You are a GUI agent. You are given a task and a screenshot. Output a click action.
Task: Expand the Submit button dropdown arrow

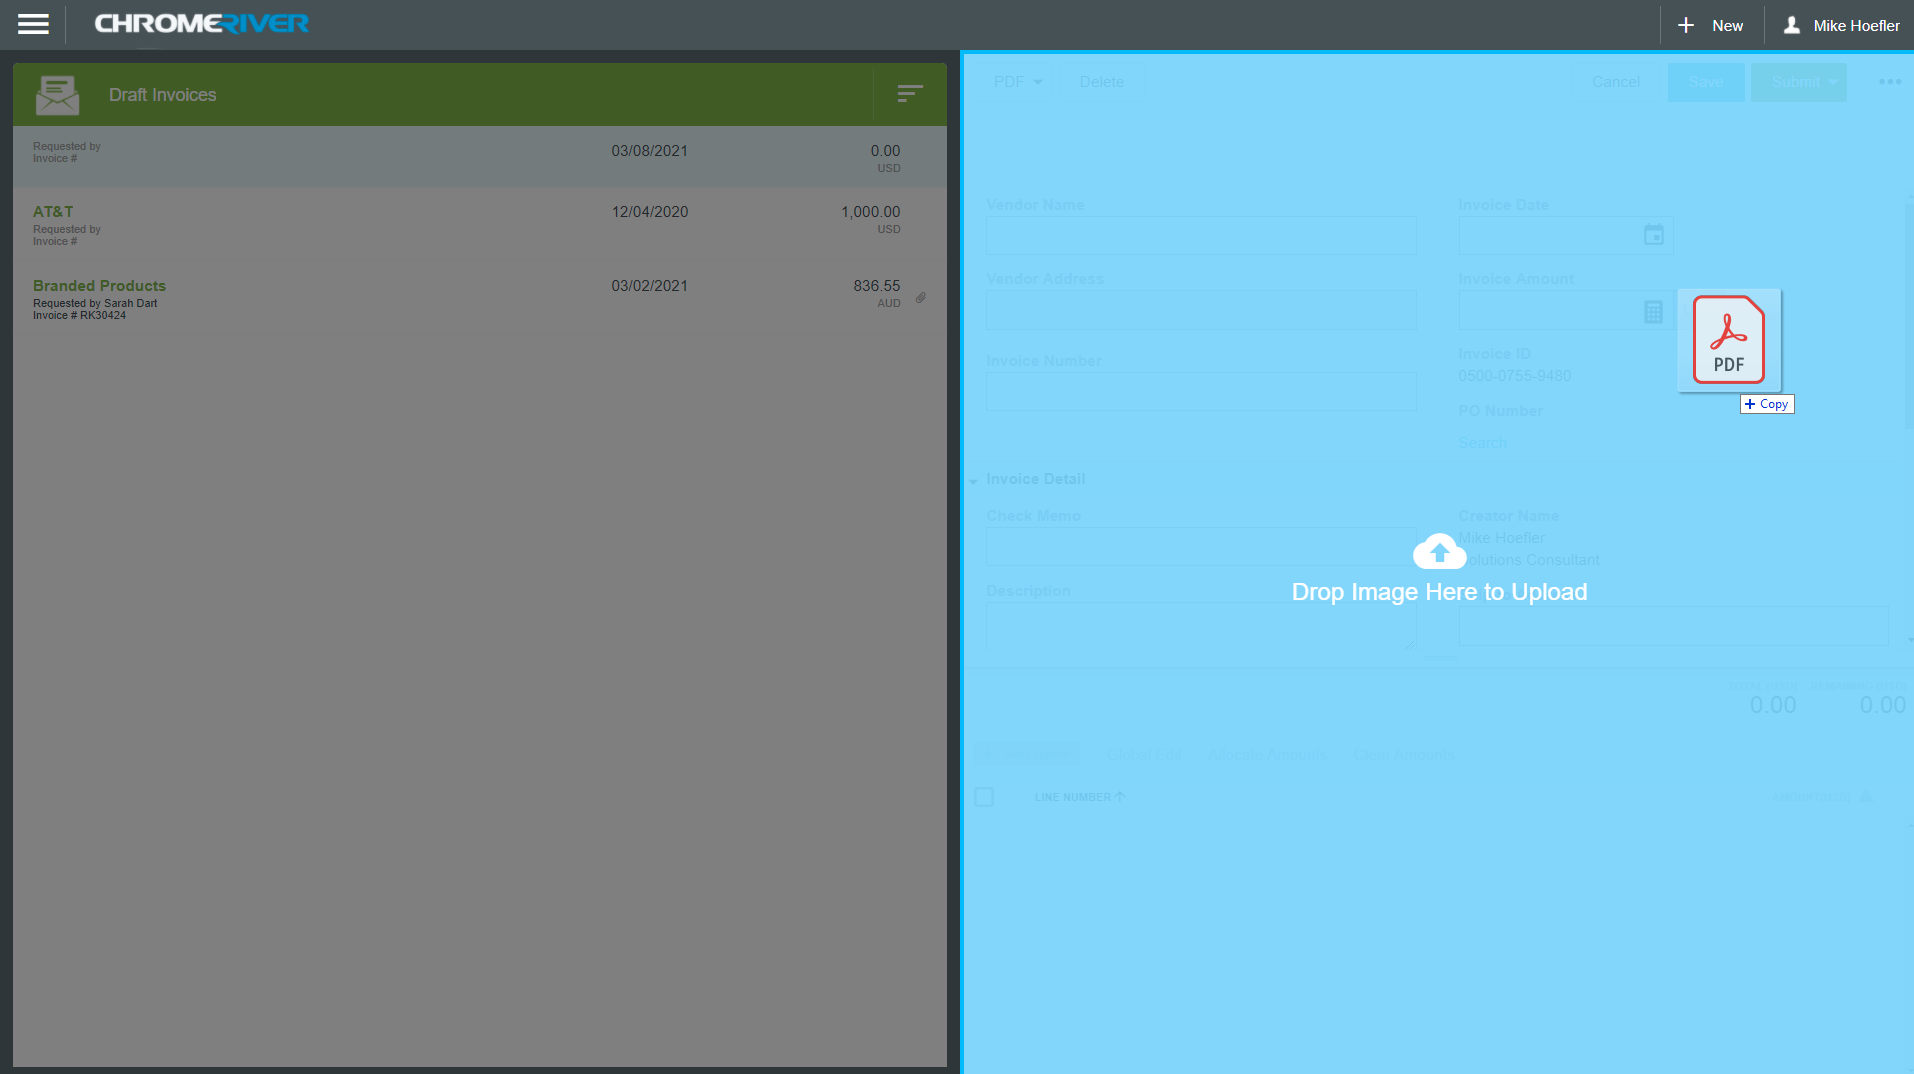(1831, 81)
